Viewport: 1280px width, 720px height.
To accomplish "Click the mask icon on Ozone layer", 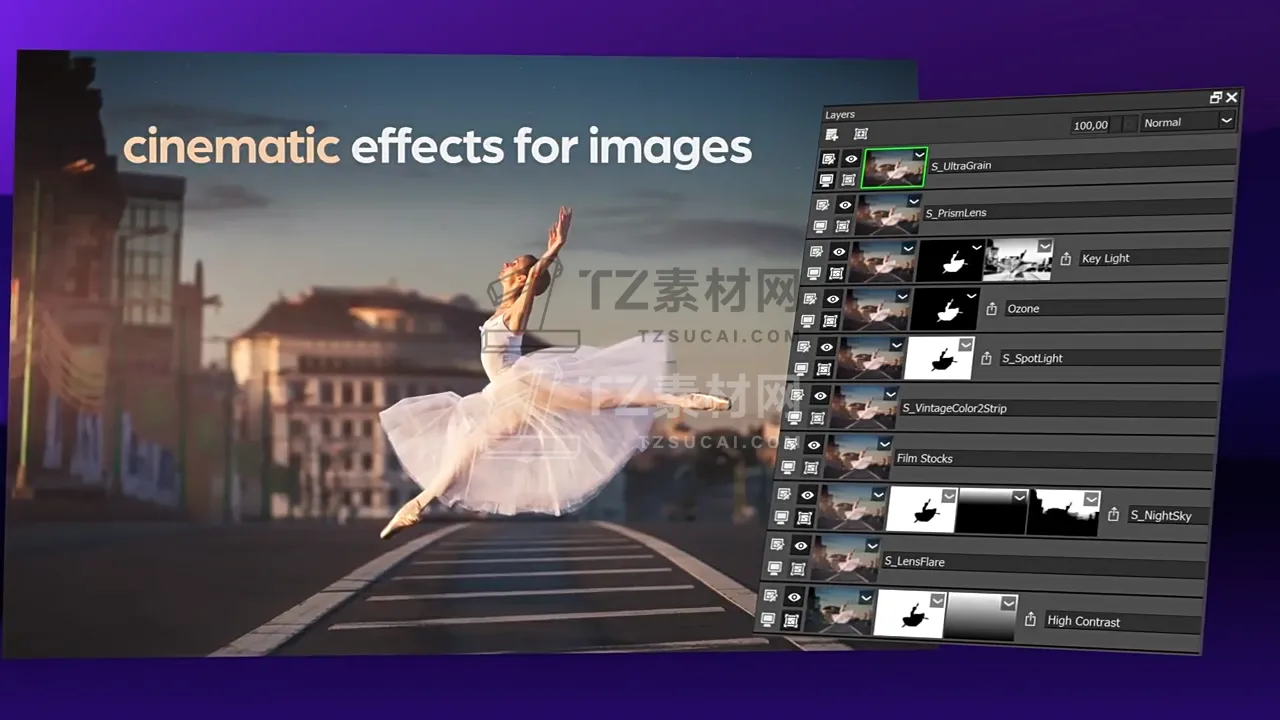I will point(831,321).
